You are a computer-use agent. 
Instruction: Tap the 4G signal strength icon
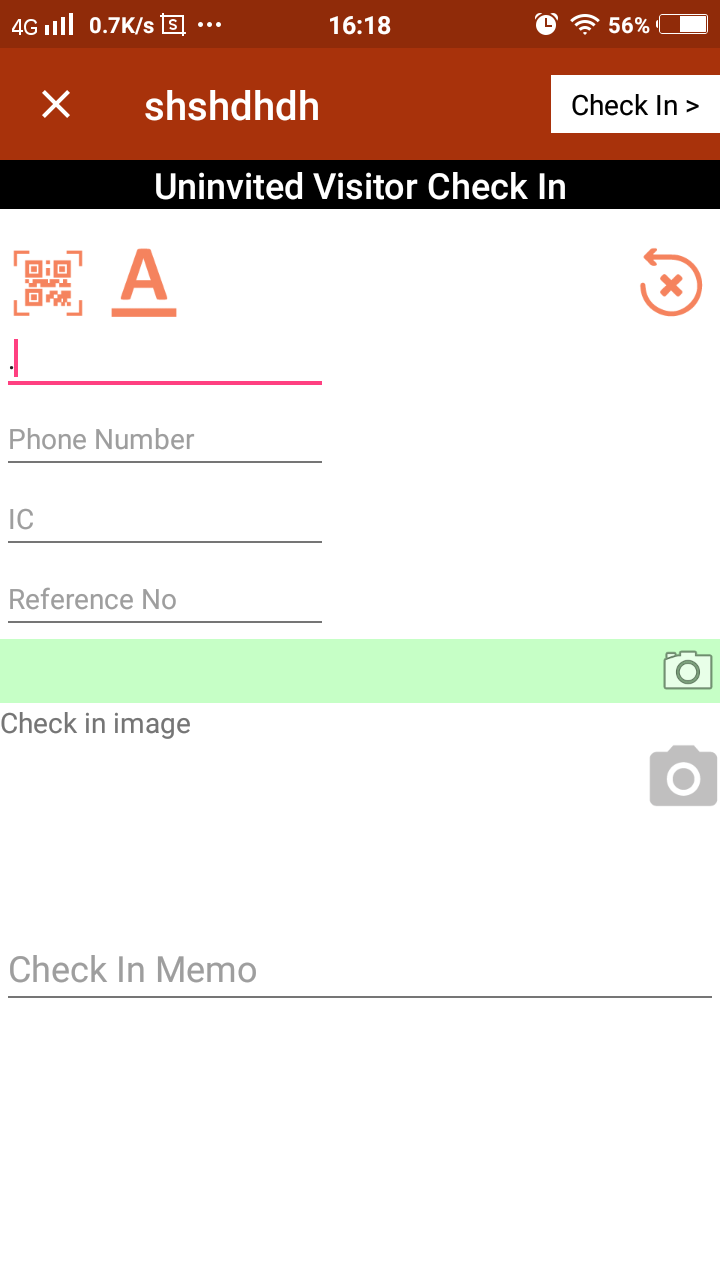[x=43, y=25]
